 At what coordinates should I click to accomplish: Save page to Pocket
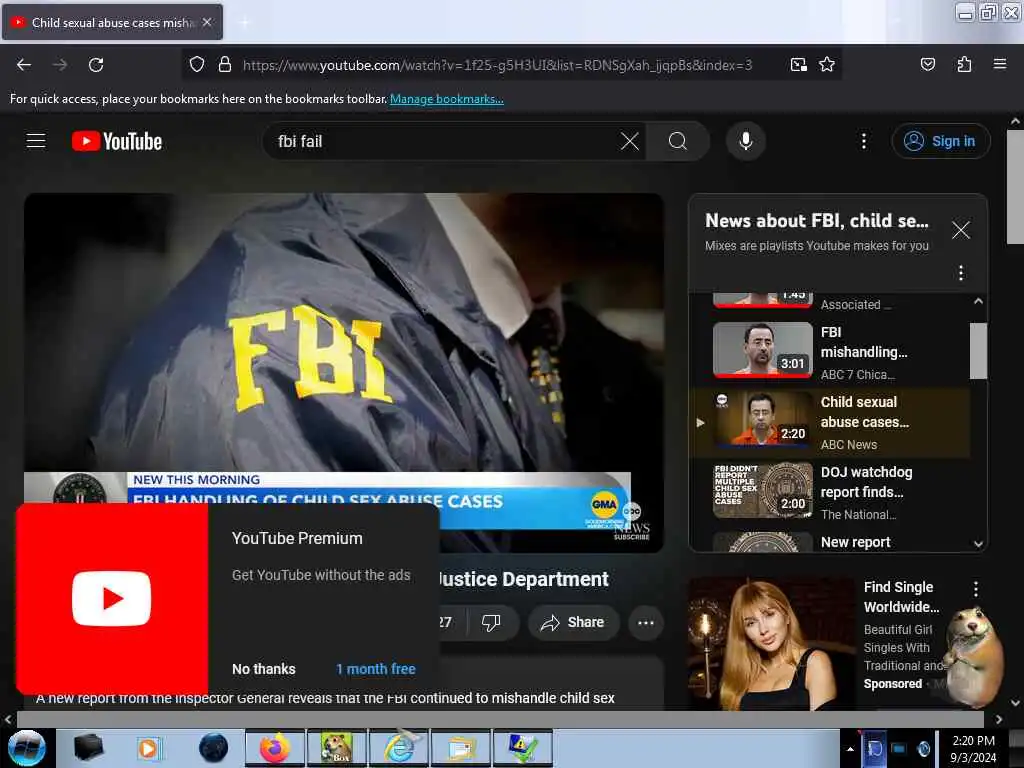tap(927, 64)
